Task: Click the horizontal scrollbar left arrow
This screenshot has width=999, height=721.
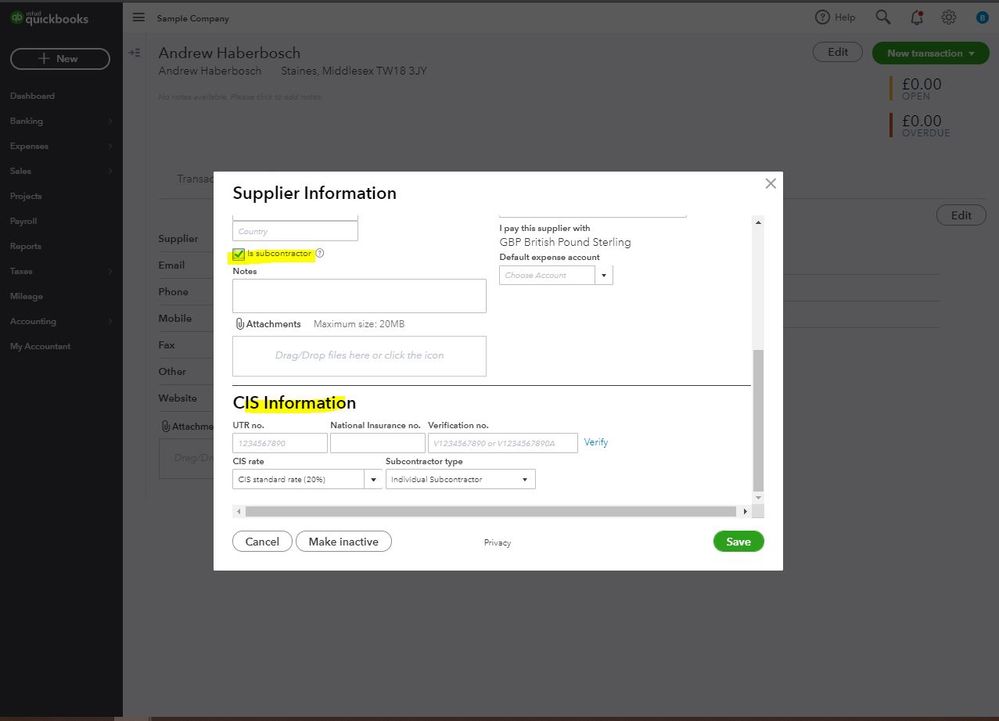Action: pyautogui.click(x=239, y=511)
